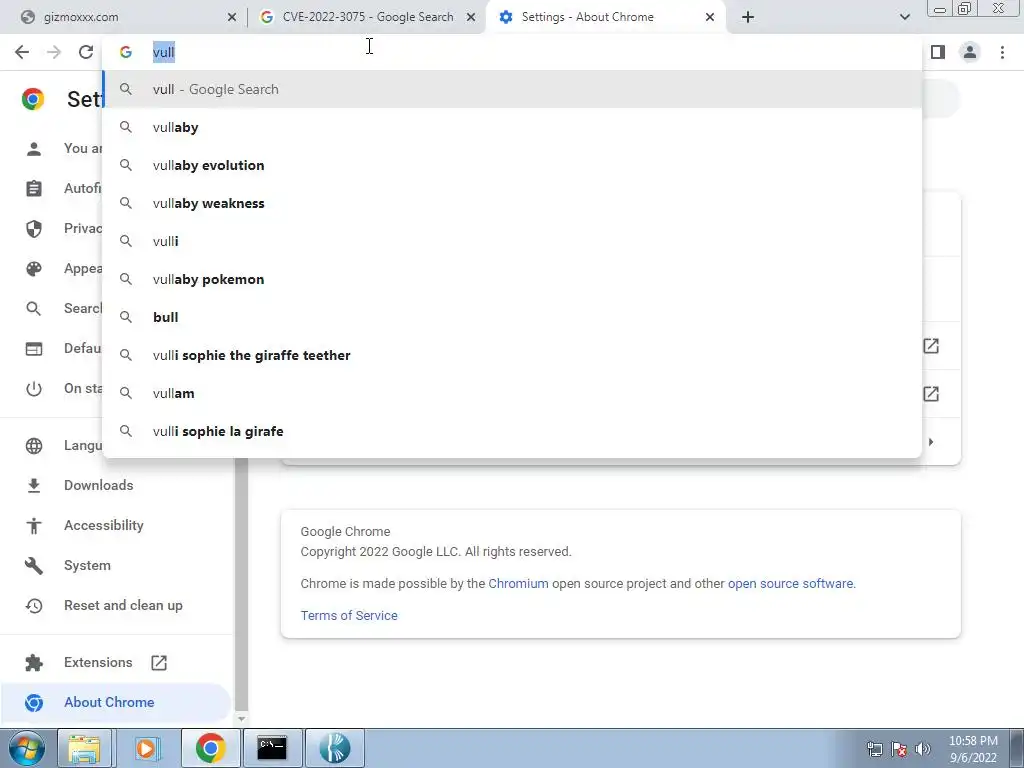Open Chrome's three-dot menu
The height and width of the screenshot is (768, 1024).
[1002, 52]
